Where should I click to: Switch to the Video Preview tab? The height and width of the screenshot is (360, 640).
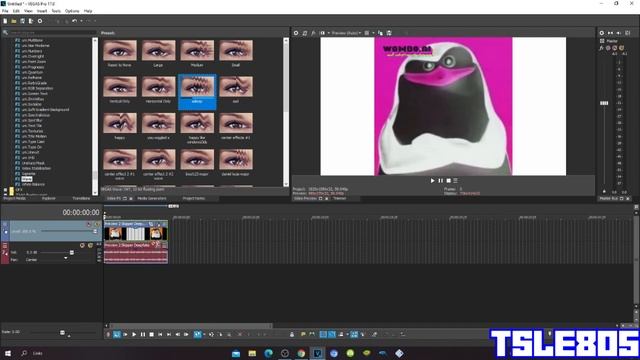point(305,198)
